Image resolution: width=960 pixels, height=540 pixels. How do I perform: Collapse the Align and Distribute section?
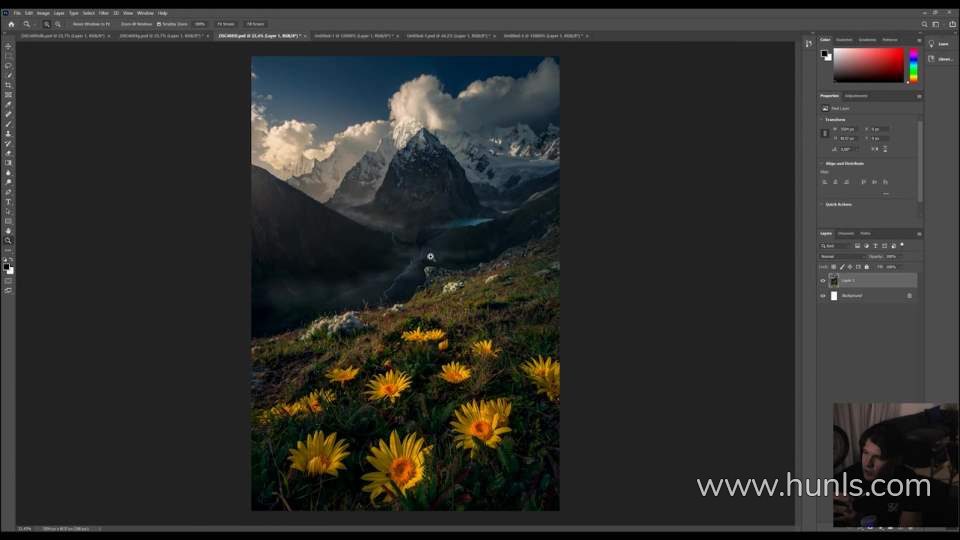tap(822, 163)
